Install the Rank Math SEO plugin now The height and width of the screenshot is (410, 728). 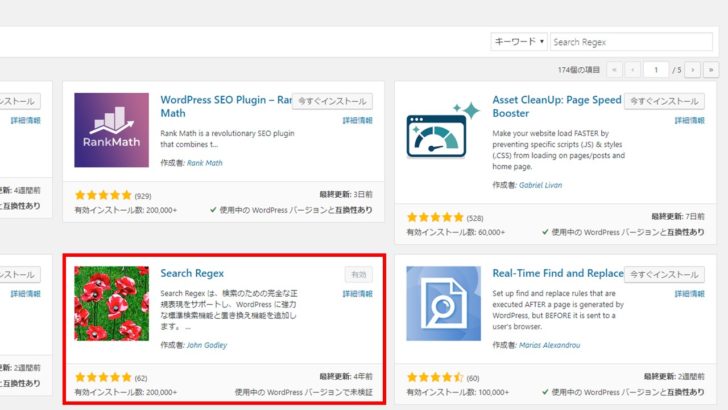click(332, 101)
